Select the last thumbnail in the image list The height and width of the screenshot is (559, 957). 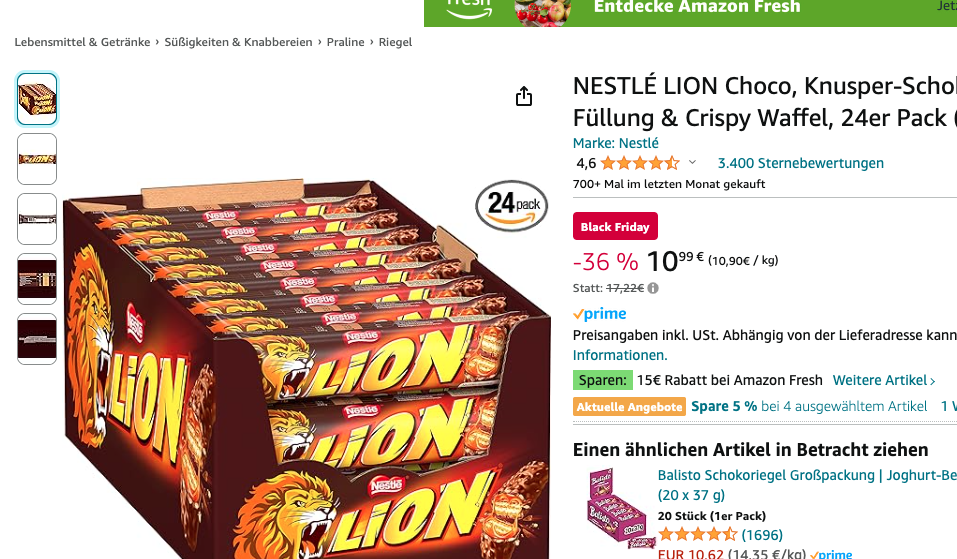point(37,339)
